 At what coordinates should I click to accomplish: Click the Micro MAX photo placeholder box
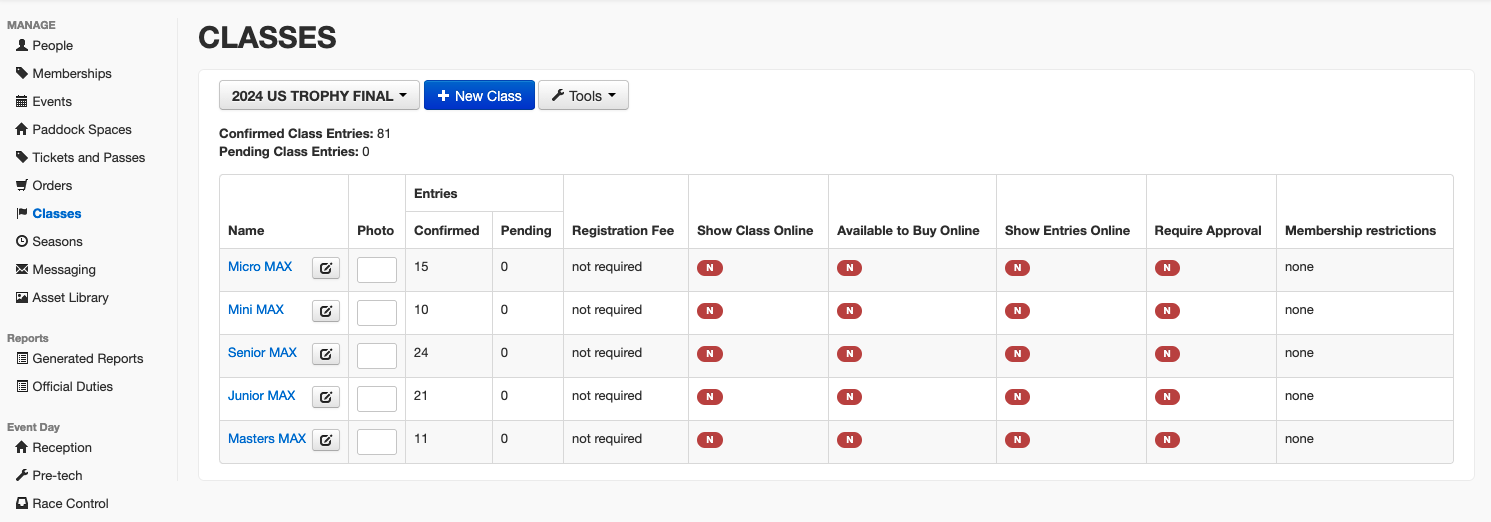[377, 270]
